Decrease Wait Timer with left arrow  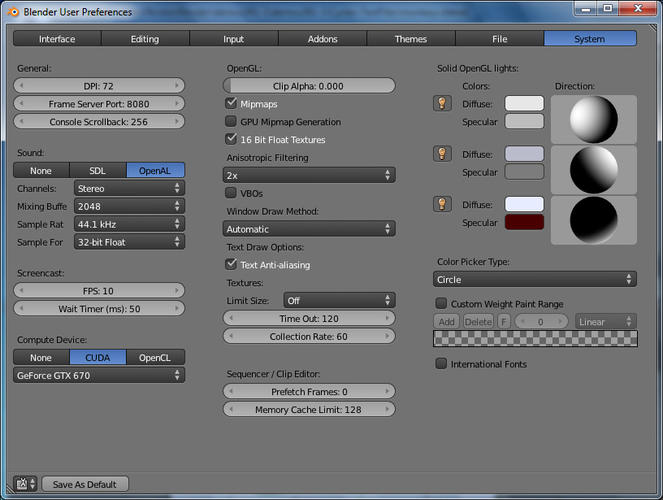click(x=22, y=309)
